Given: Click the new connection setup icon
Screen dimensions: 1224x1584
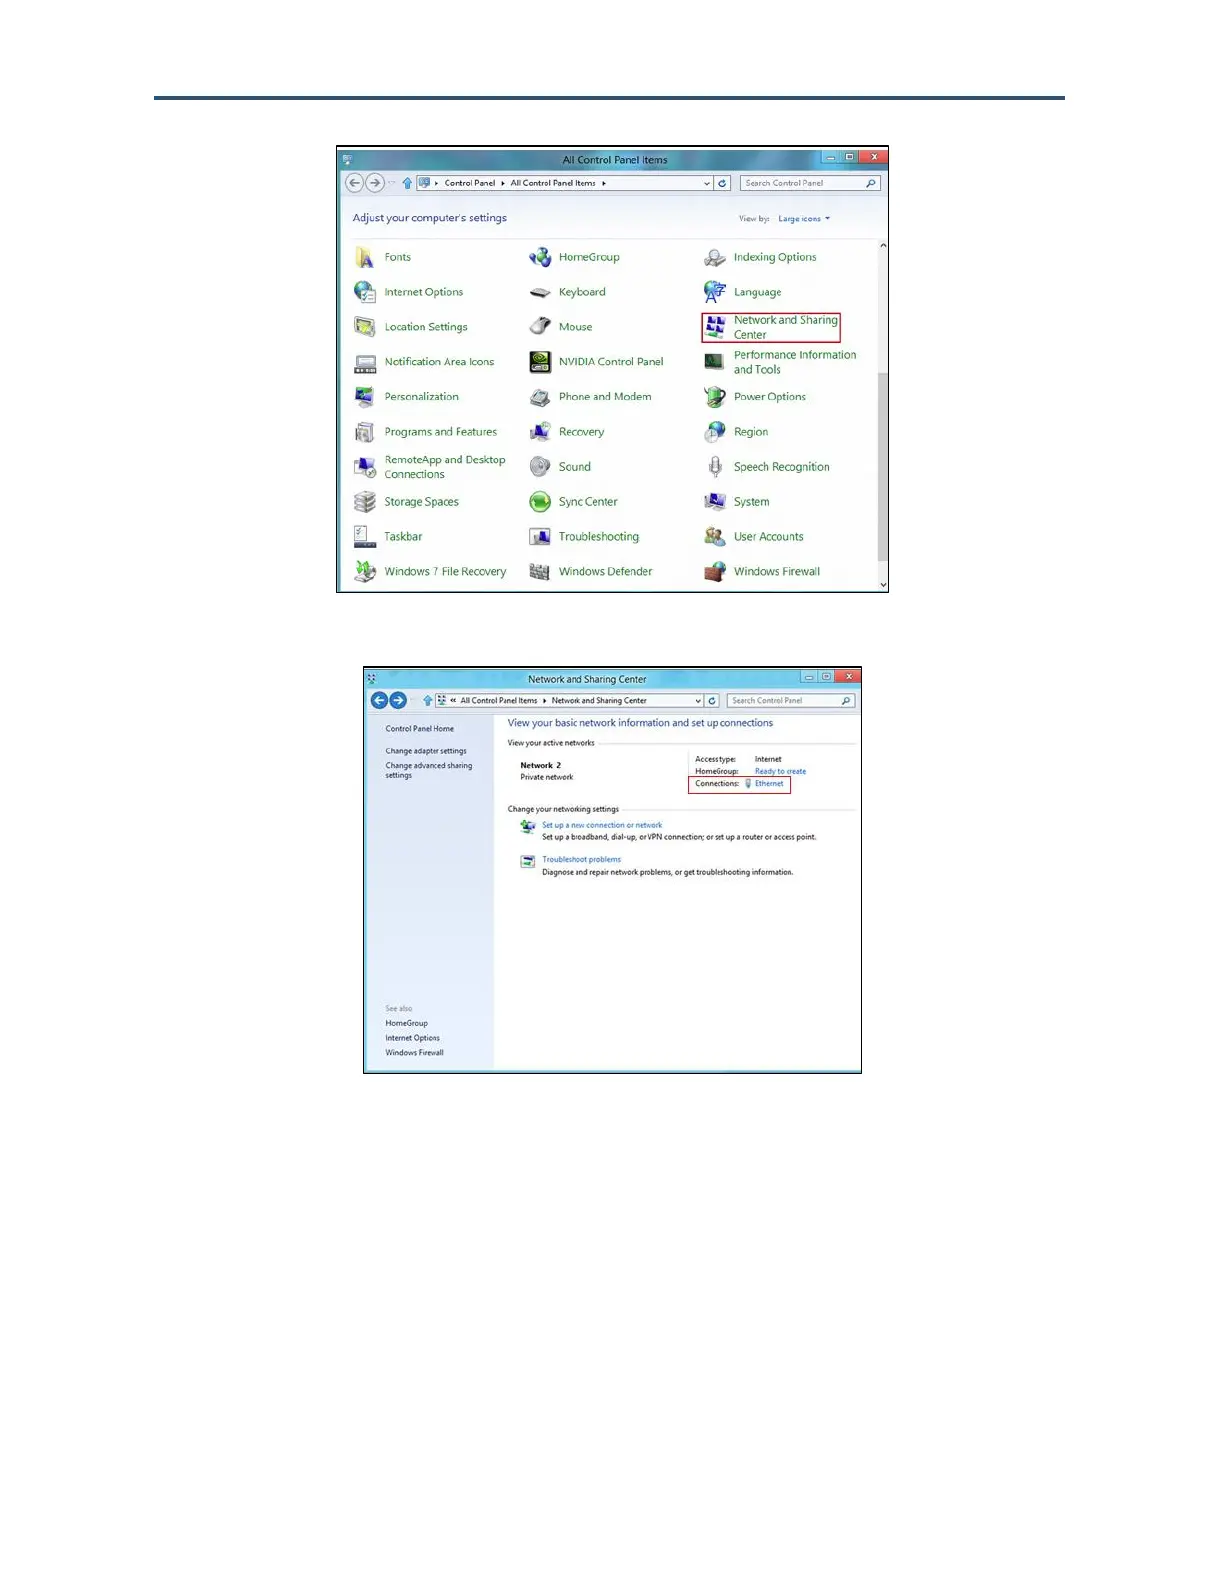Looking at the screenshot, I should tap(527, 826).
